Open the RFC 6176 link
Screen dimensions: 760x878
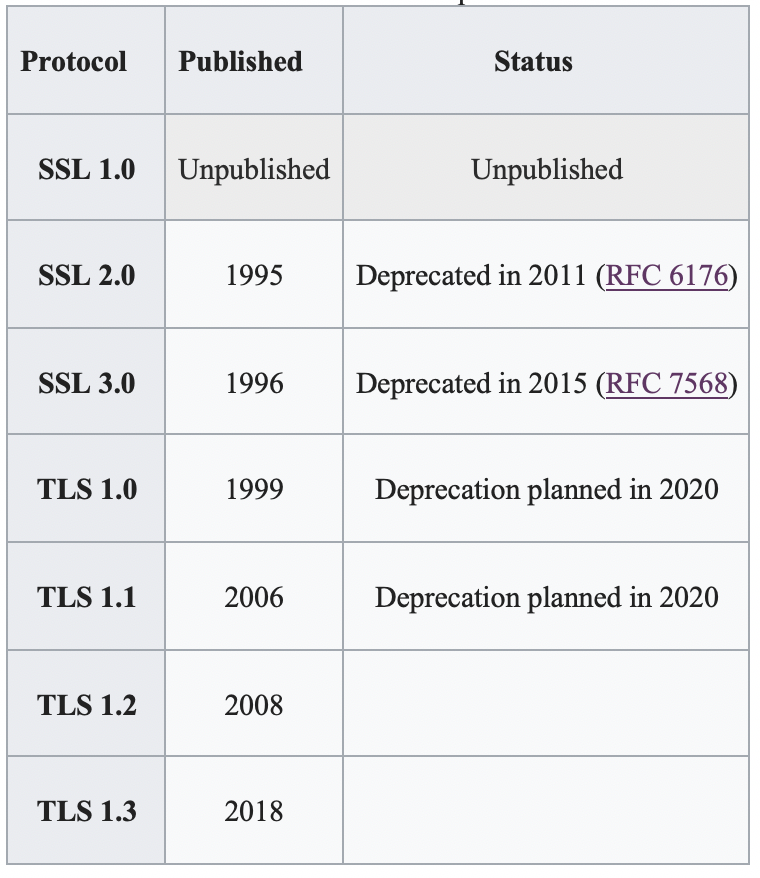[x=666, y=275]
